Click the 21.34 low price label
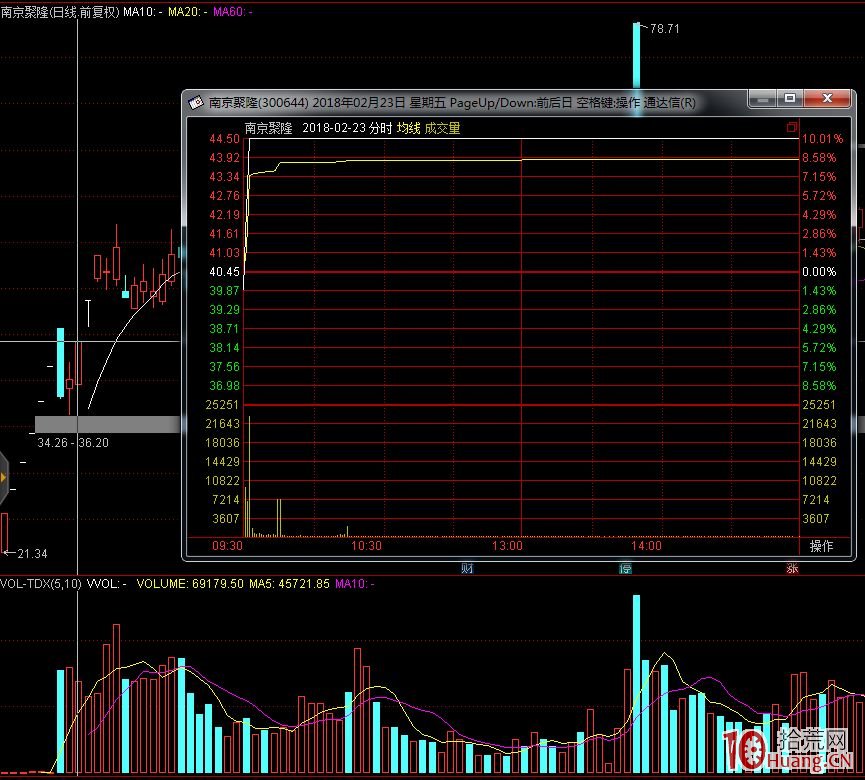Image resolution: width=865 pixels, height=780 pixels. [x=32, y=553]
